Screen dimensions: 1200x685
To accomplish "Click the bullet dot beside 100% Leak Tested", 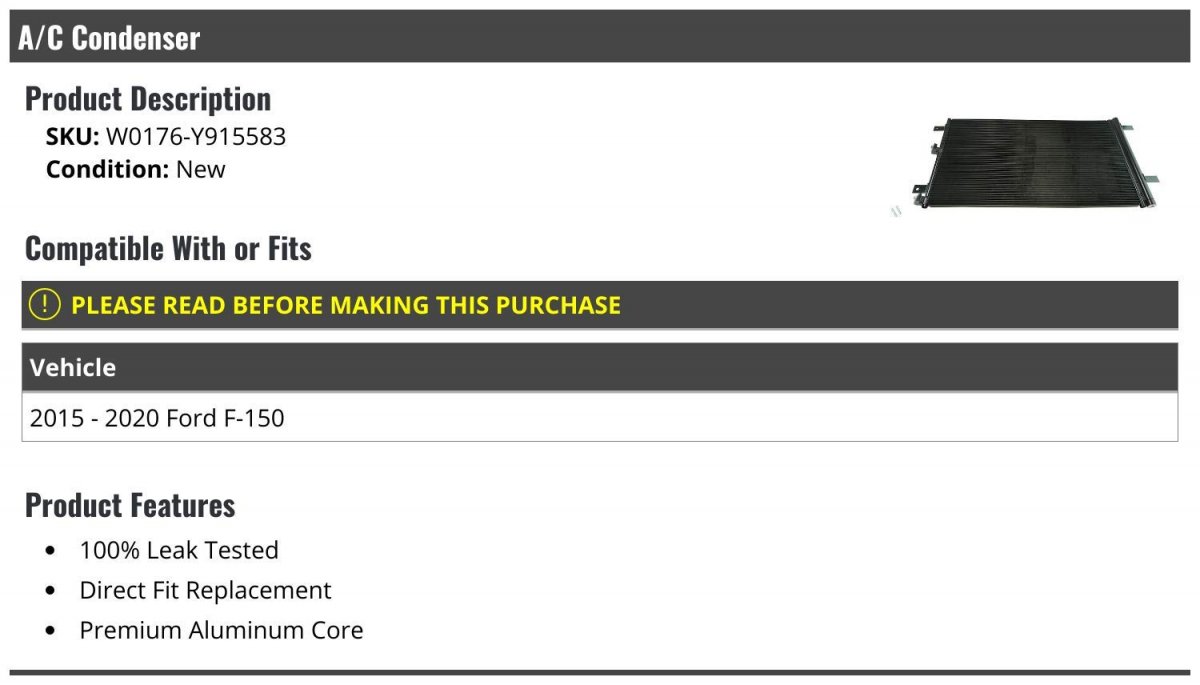I will (x=51, y=551).
